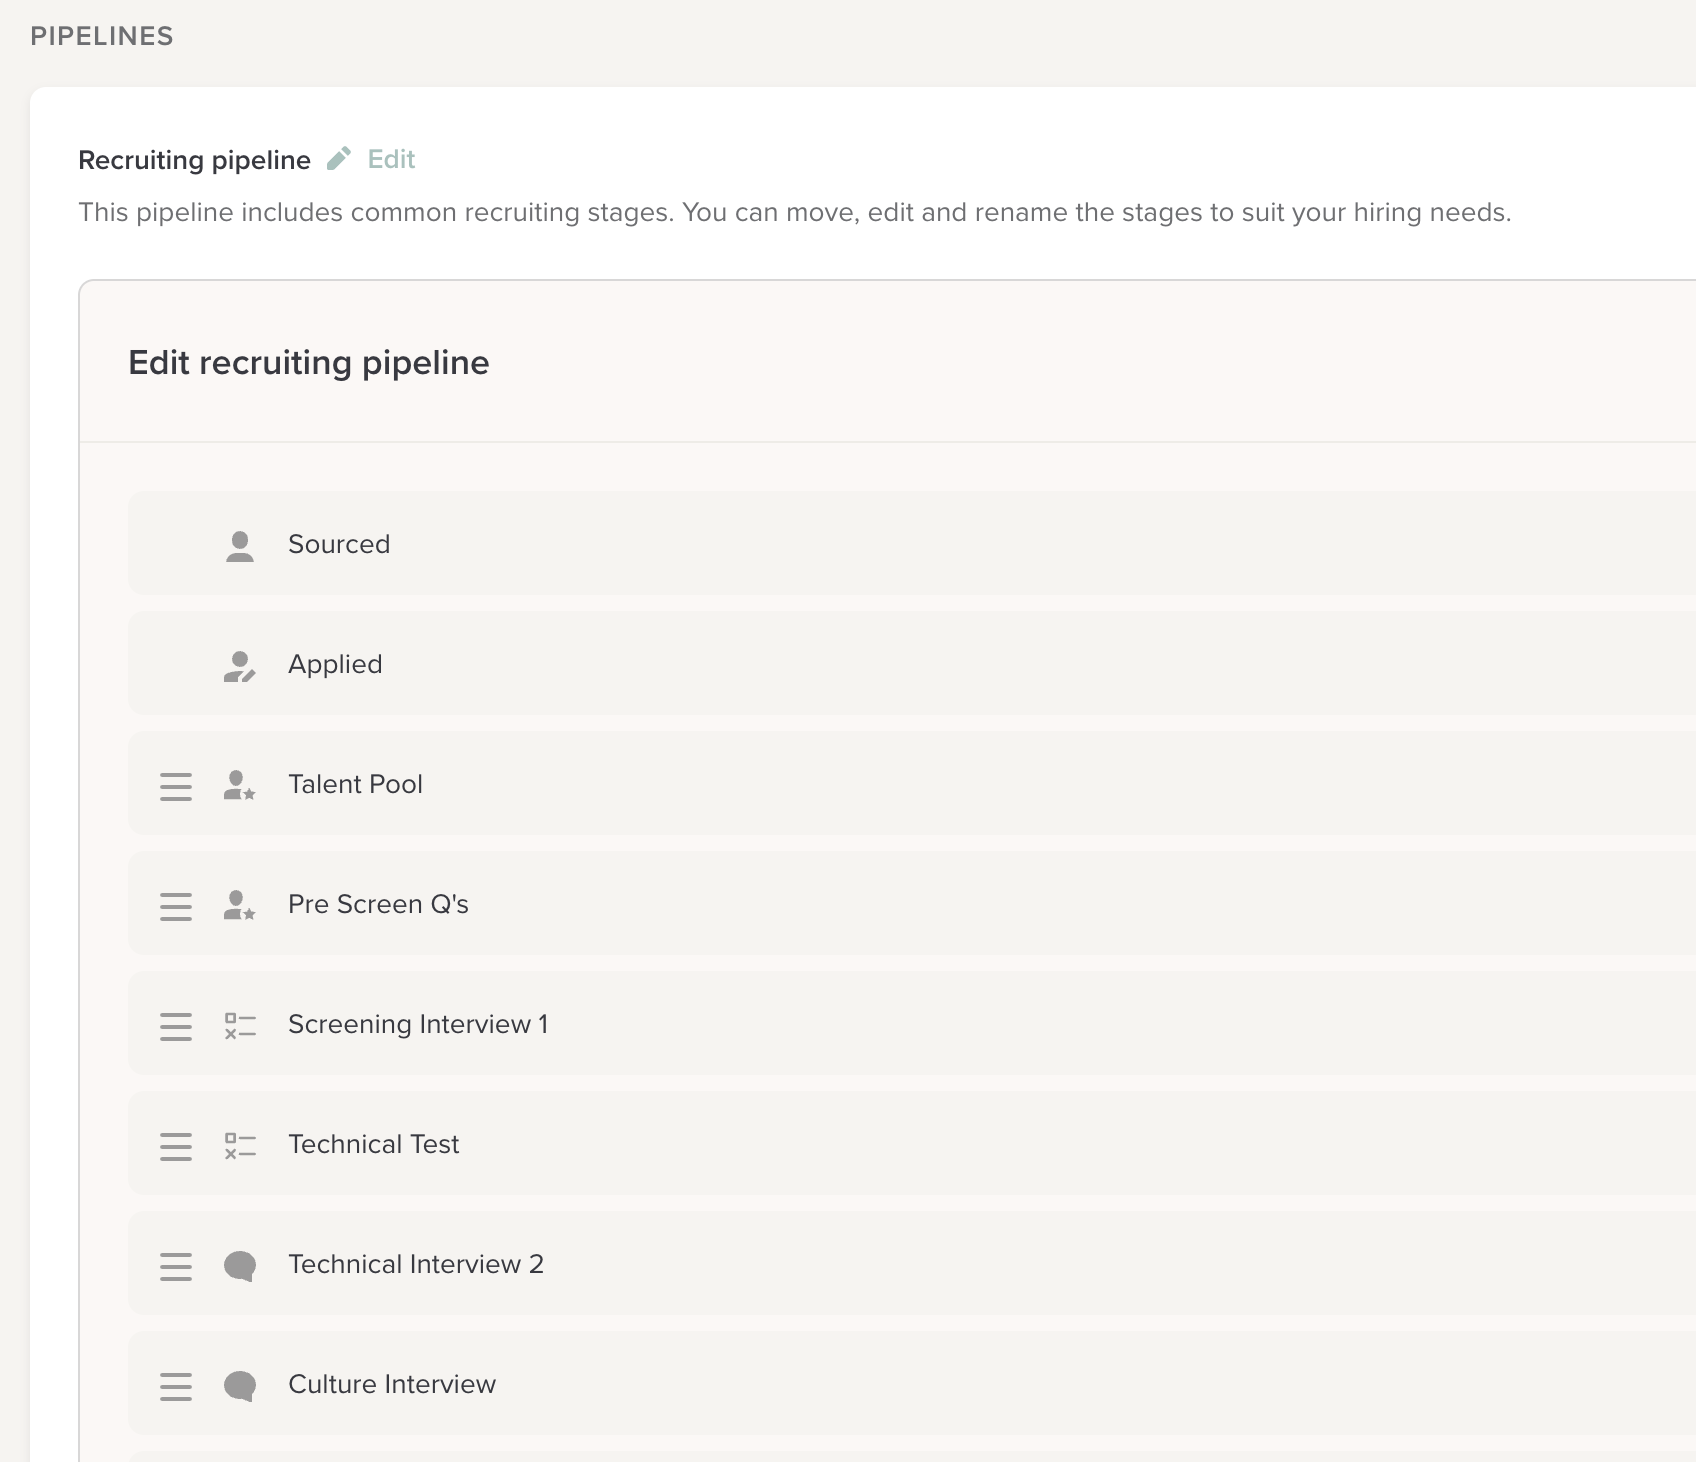1696x1462 pixels.
Task: Select the Technical Test stage name
Action: (x=373, y=1144)
